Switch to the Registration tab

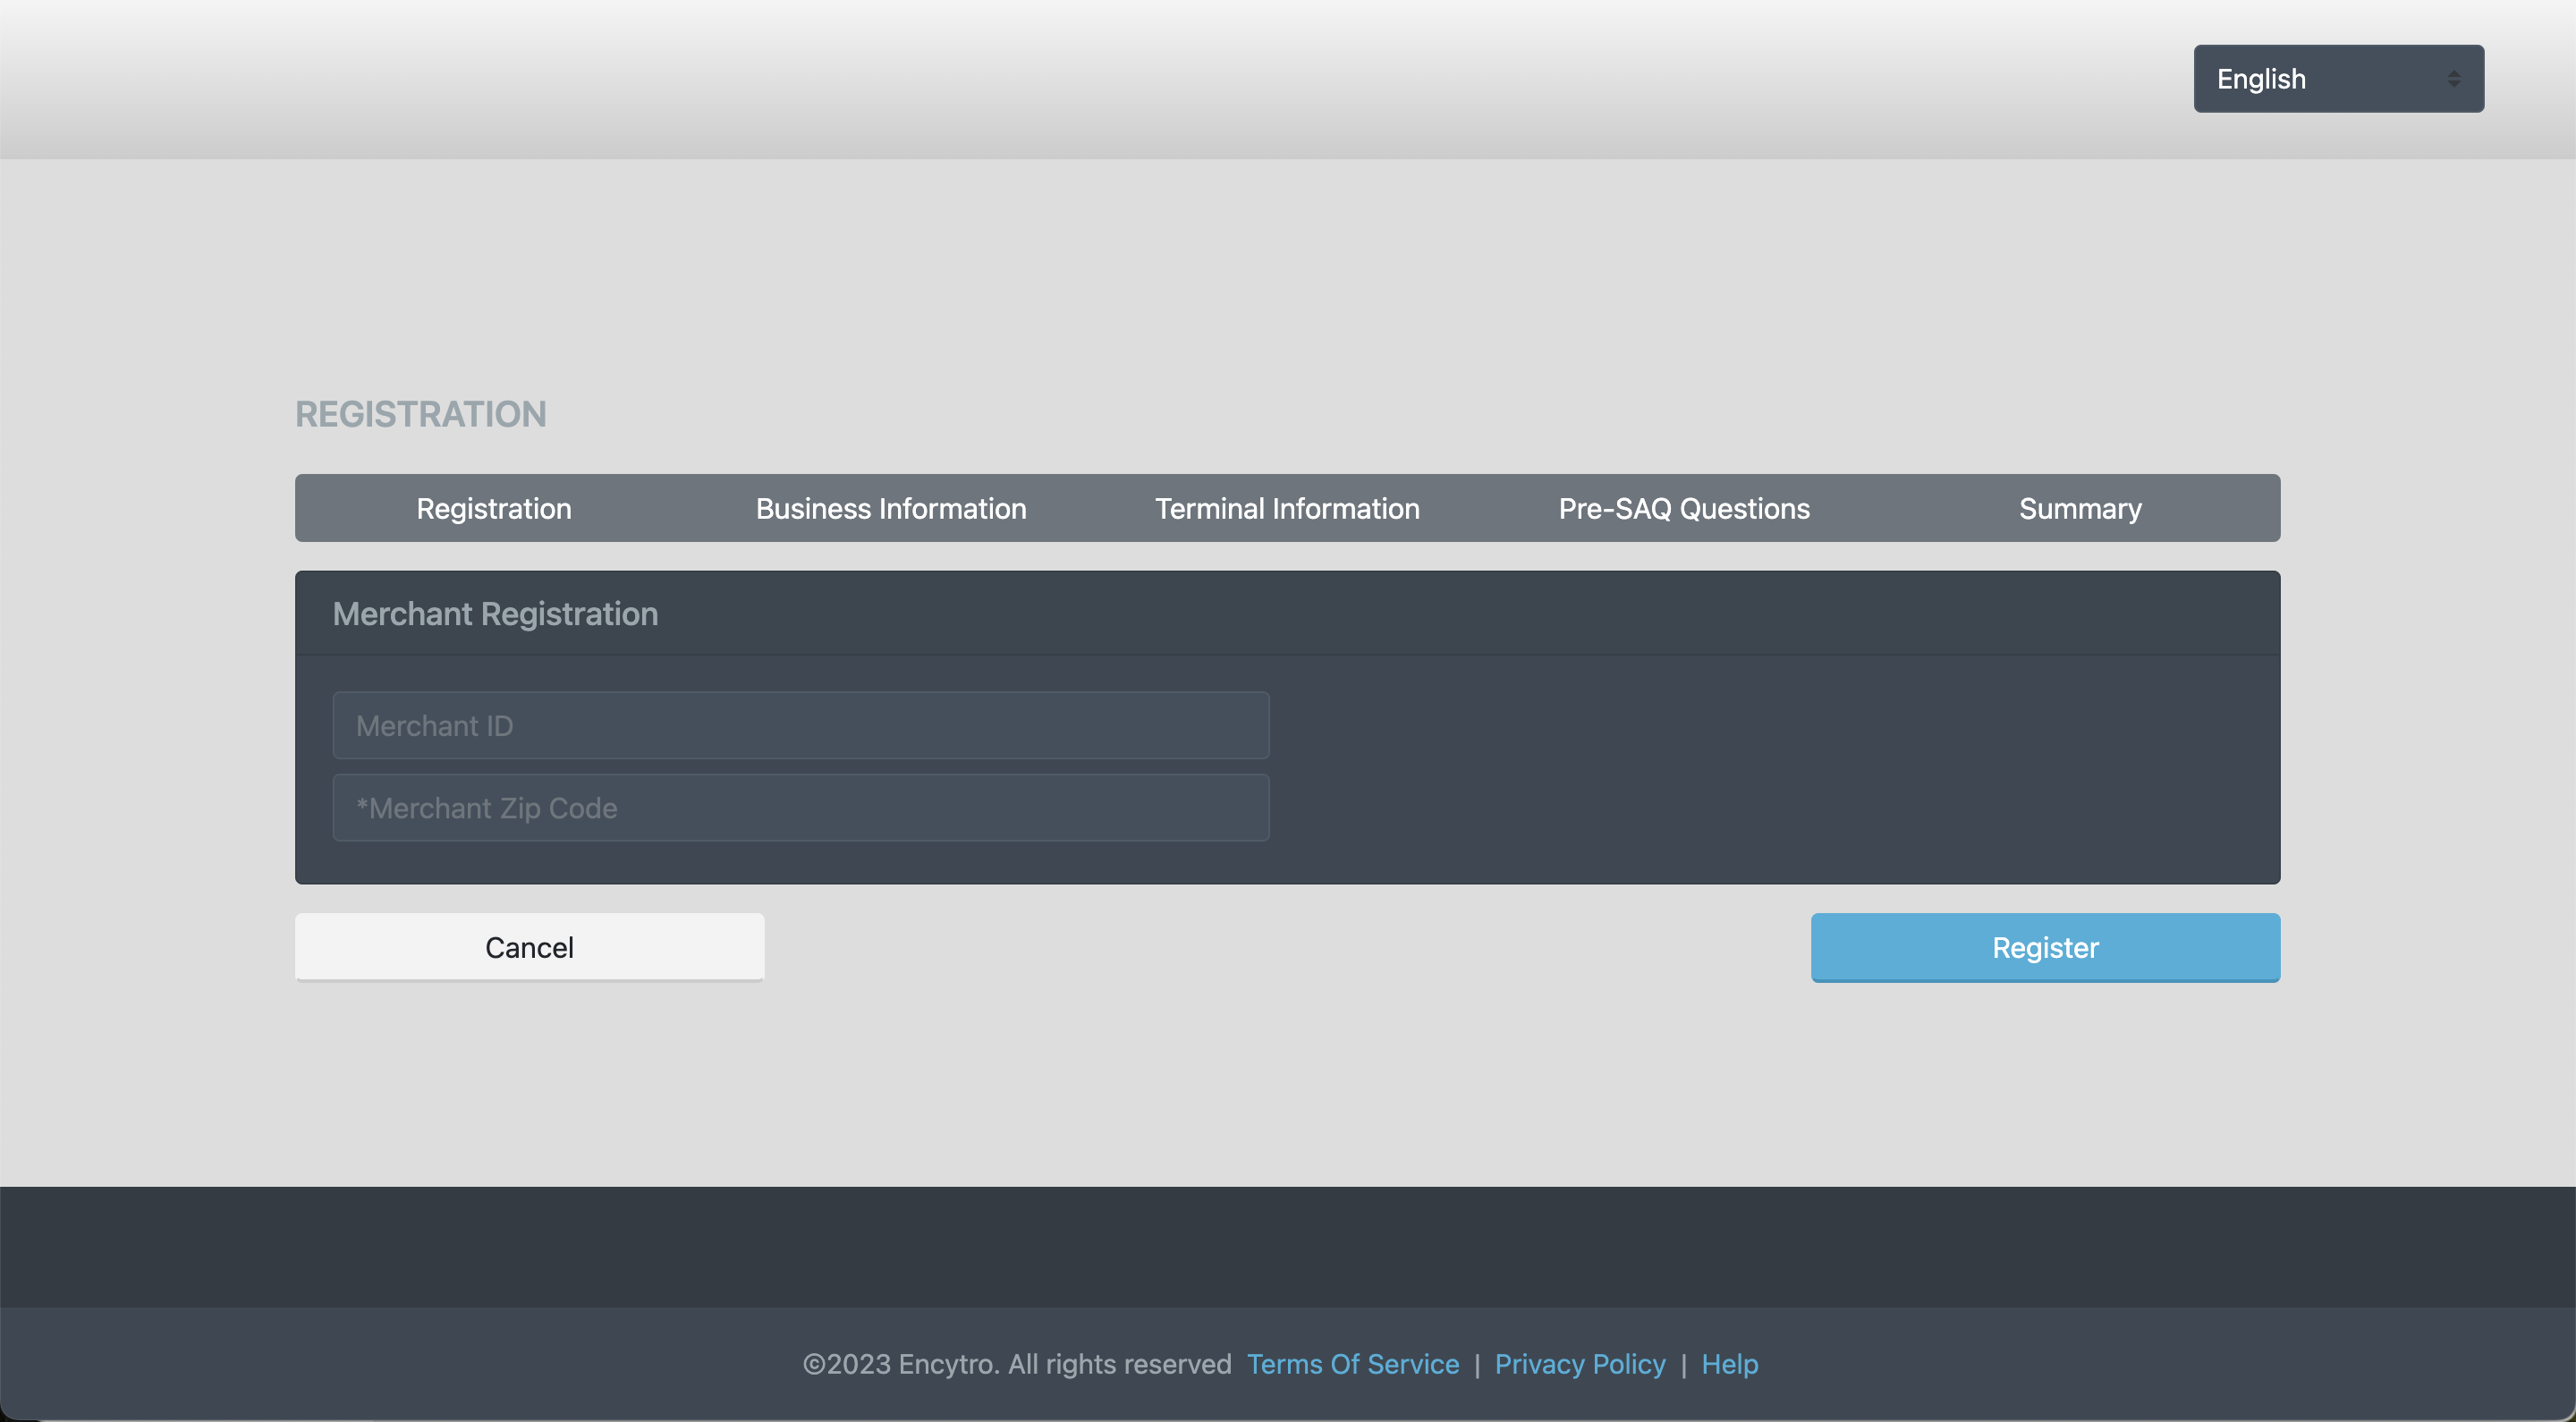pos(494,508)
